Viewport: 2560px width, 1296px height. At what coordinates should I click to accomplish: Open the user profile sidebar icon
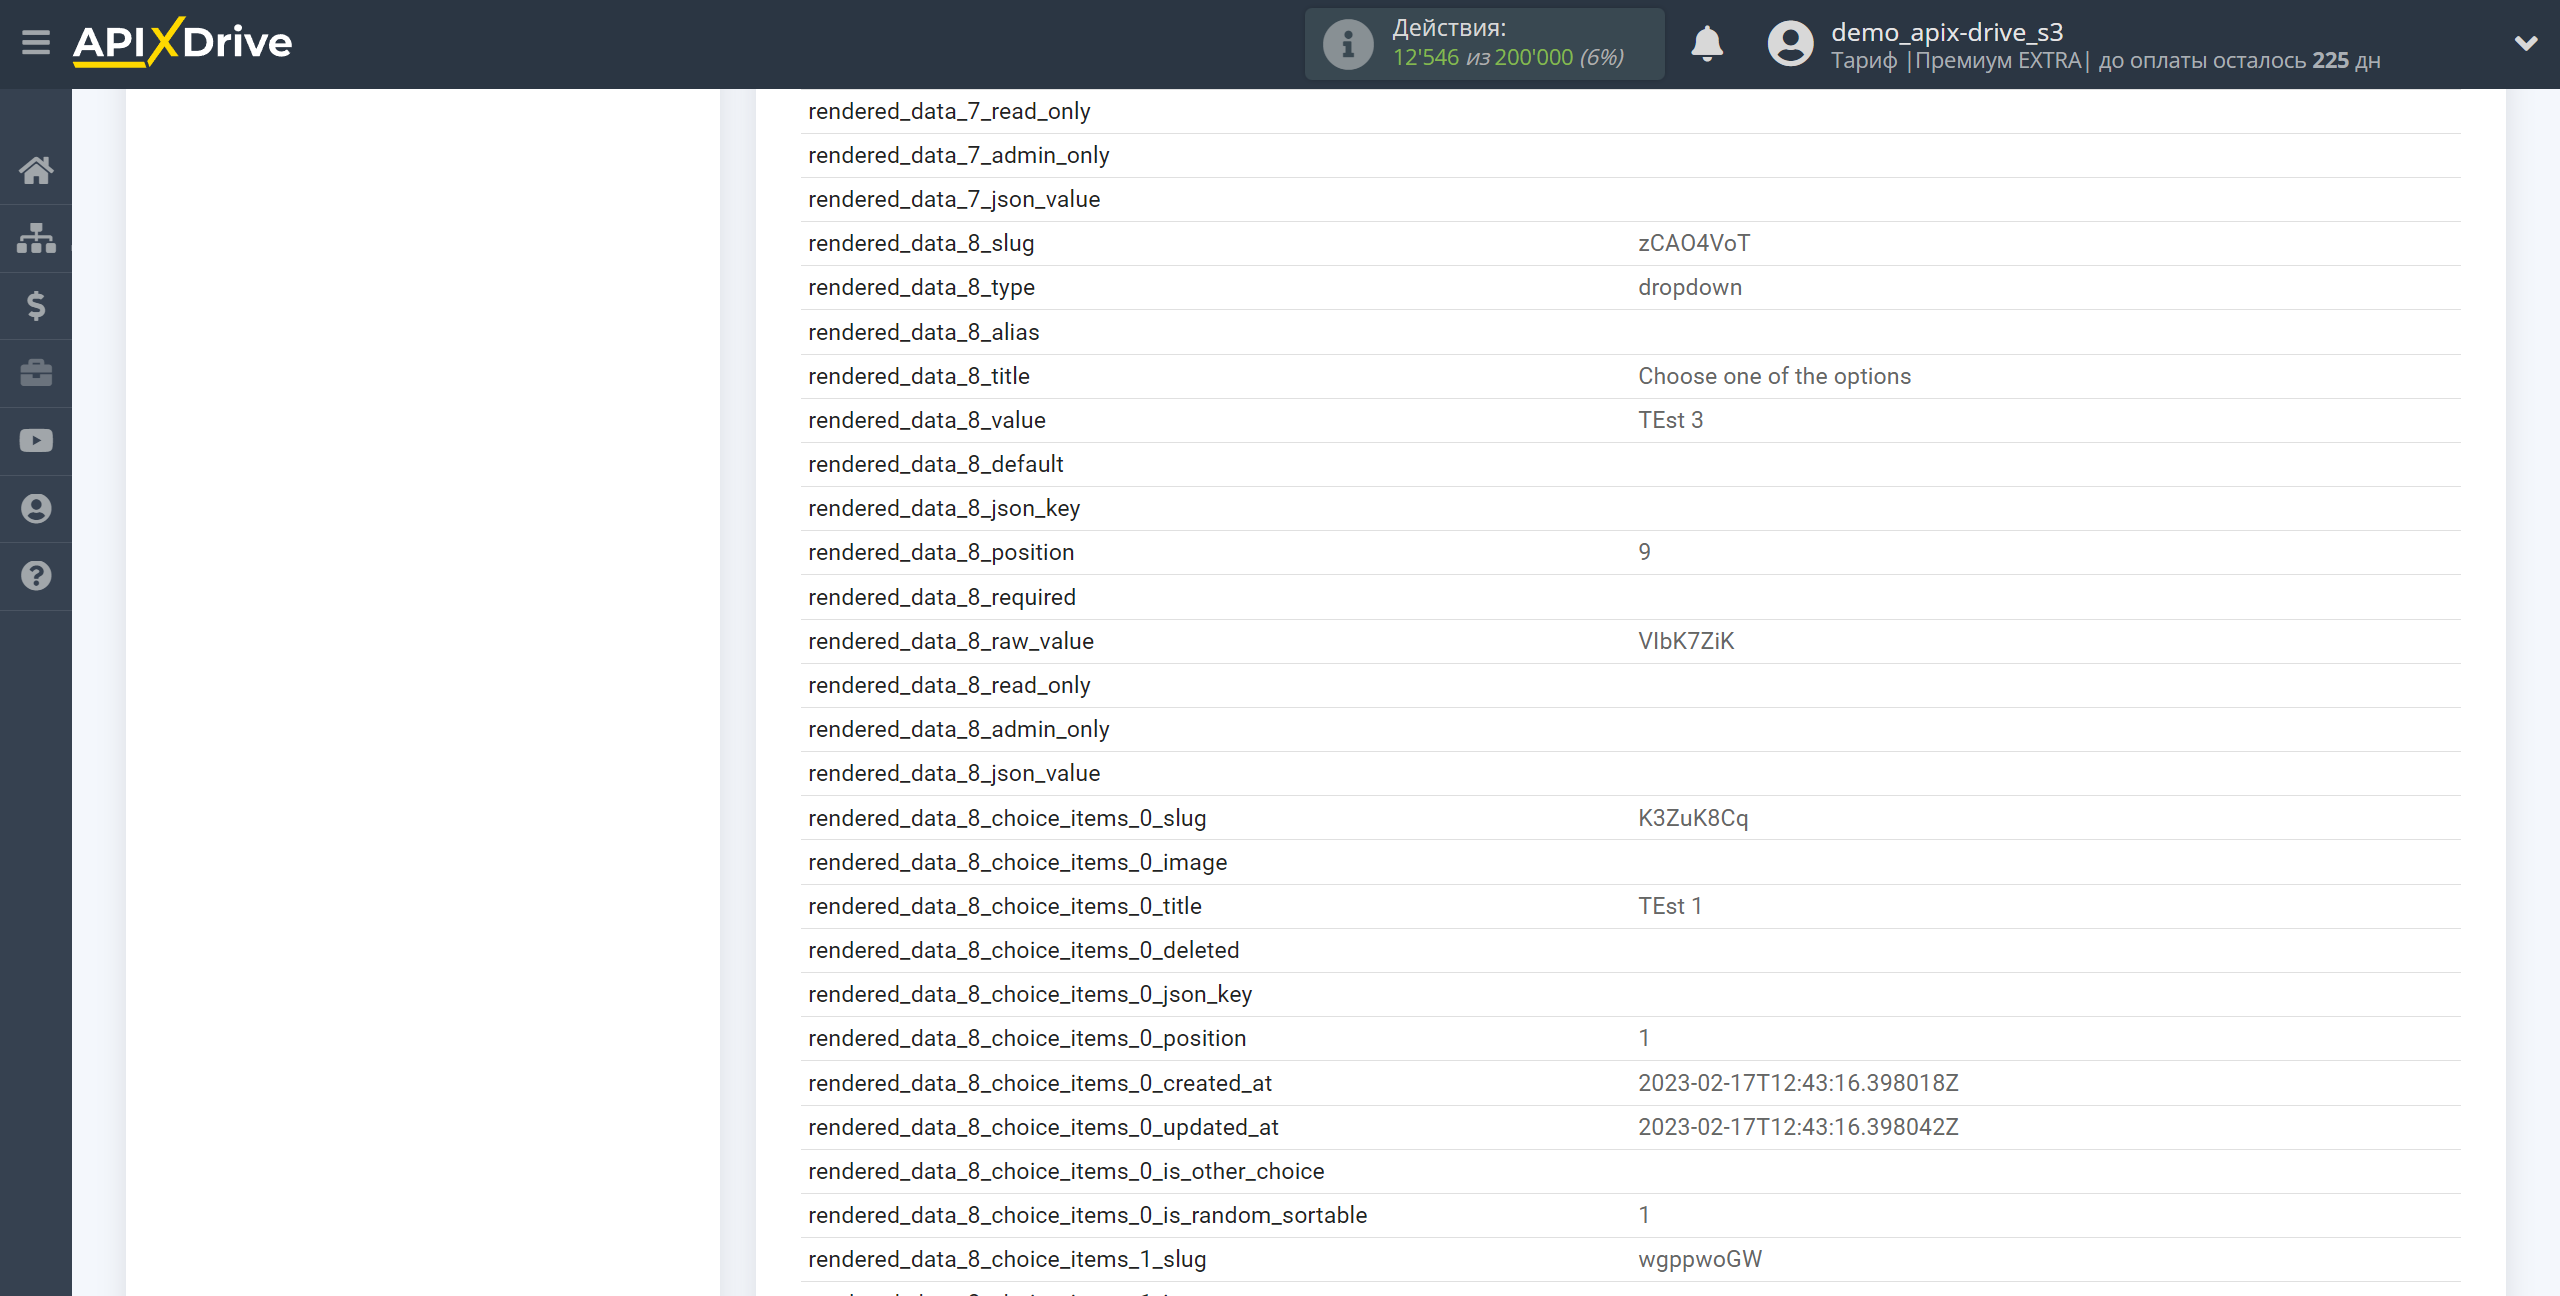point(36,509)
